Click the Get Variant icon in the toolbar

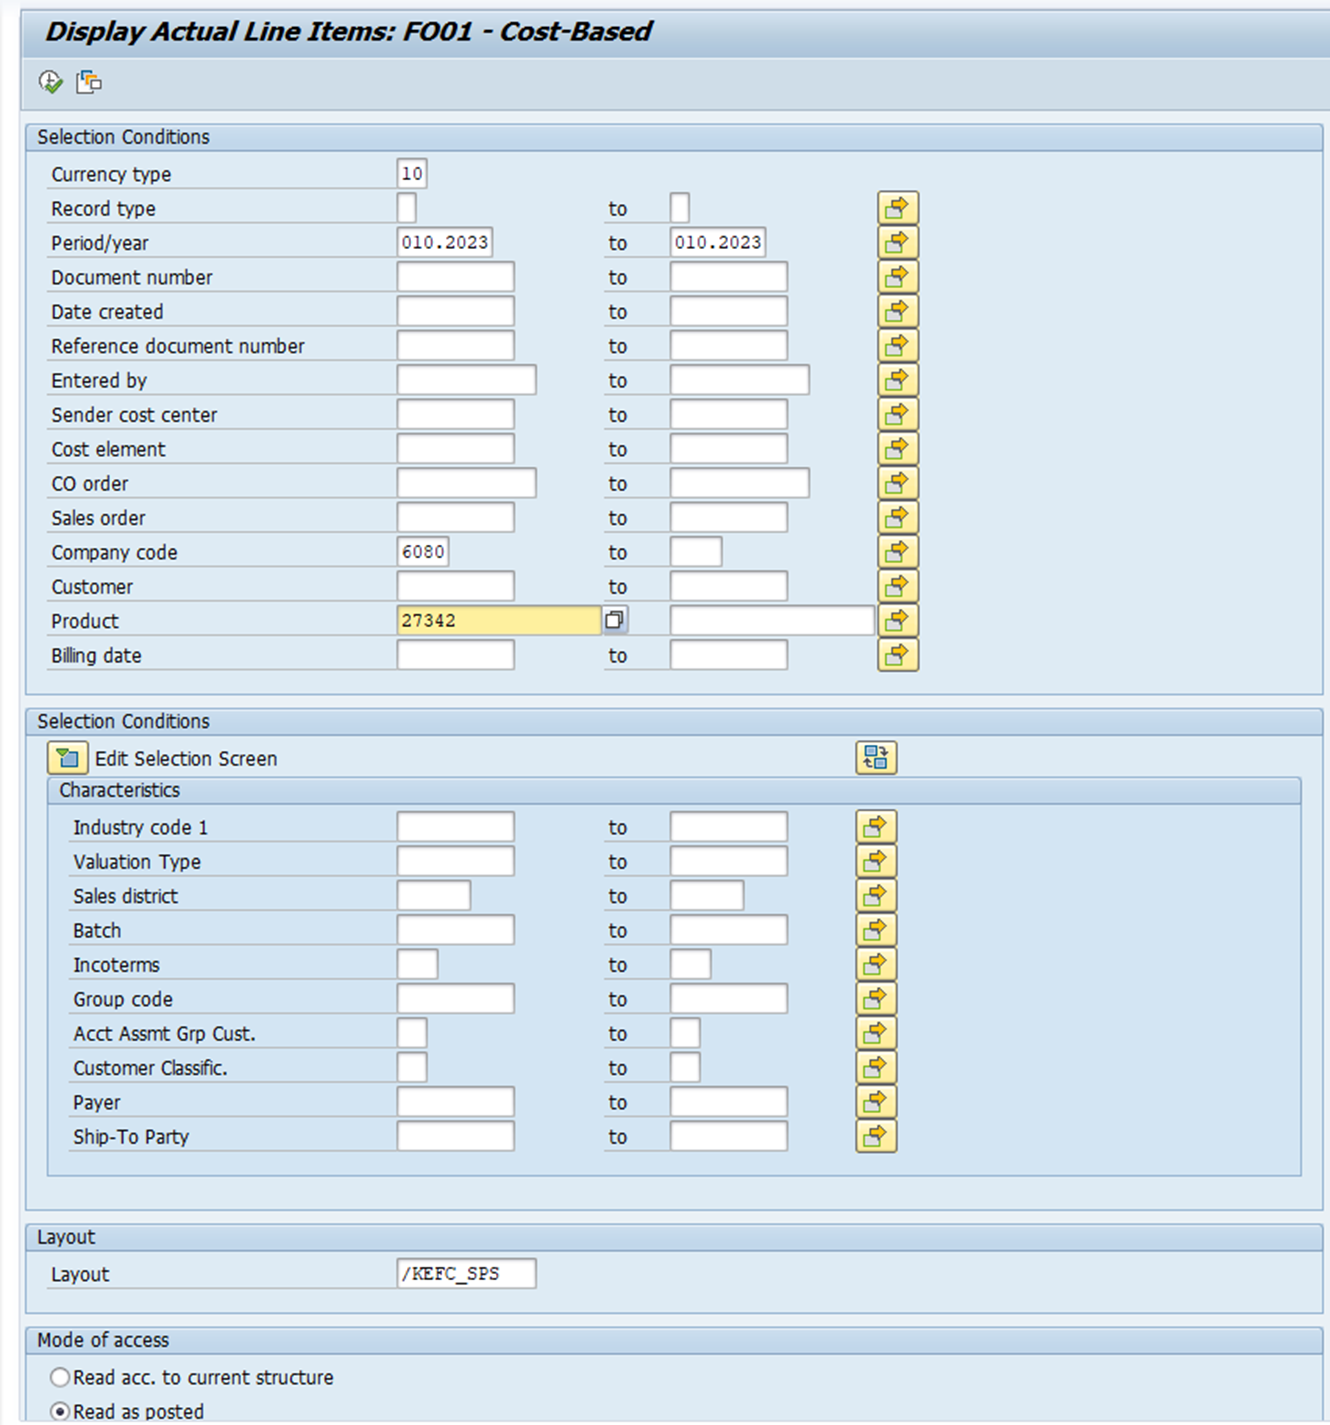pyautogui.click(x=89, y=82)
